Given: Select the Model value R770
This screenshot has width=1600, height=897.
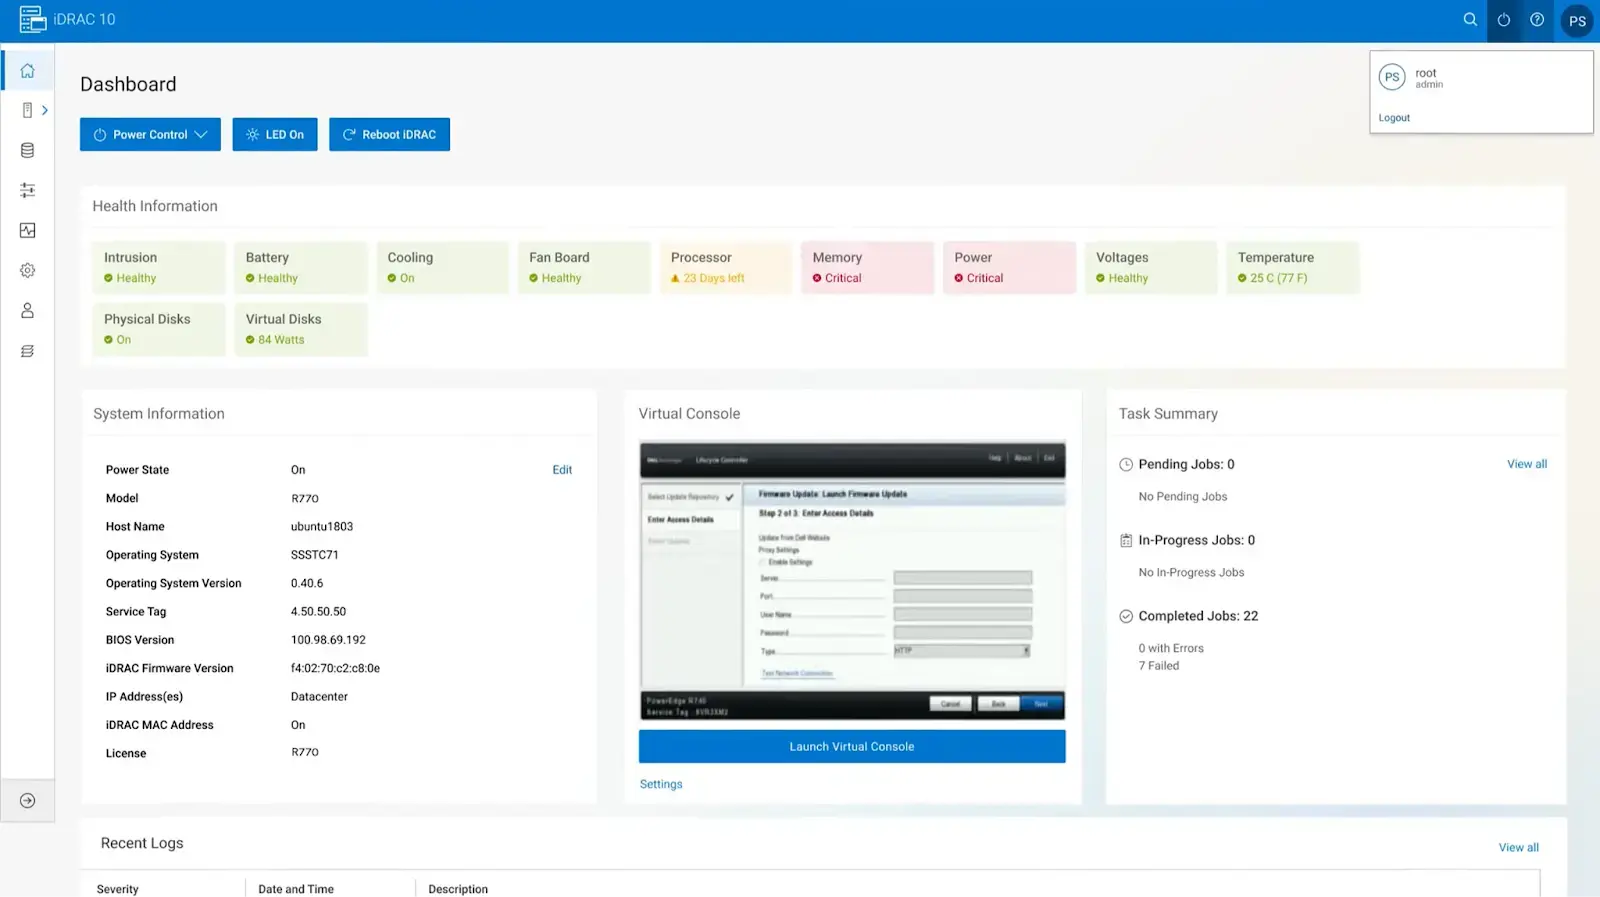Looking at the screenshot, I should [305, 498].
